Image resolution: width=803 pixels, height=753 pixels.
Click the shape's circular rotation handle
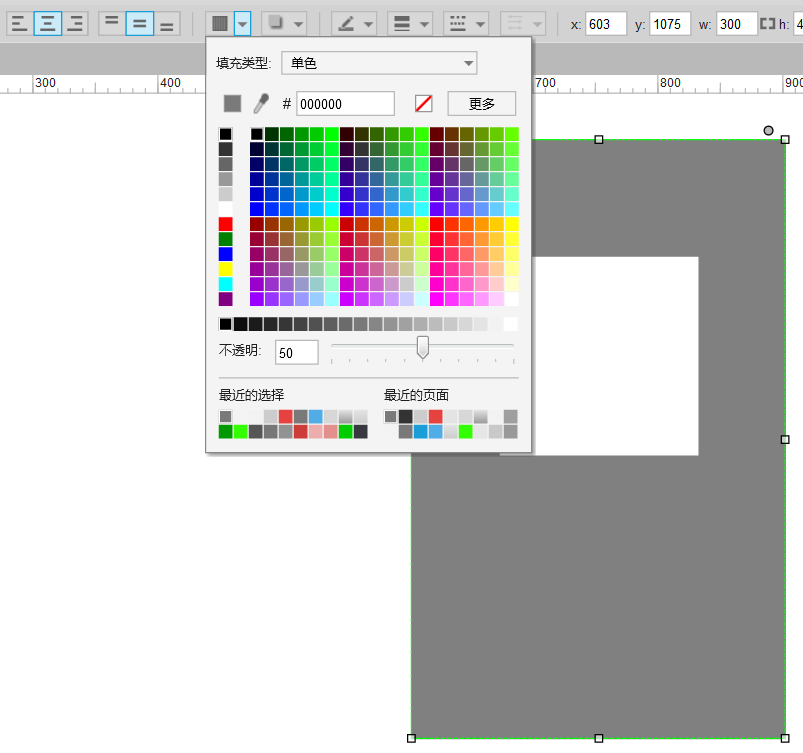pos(768,131)
